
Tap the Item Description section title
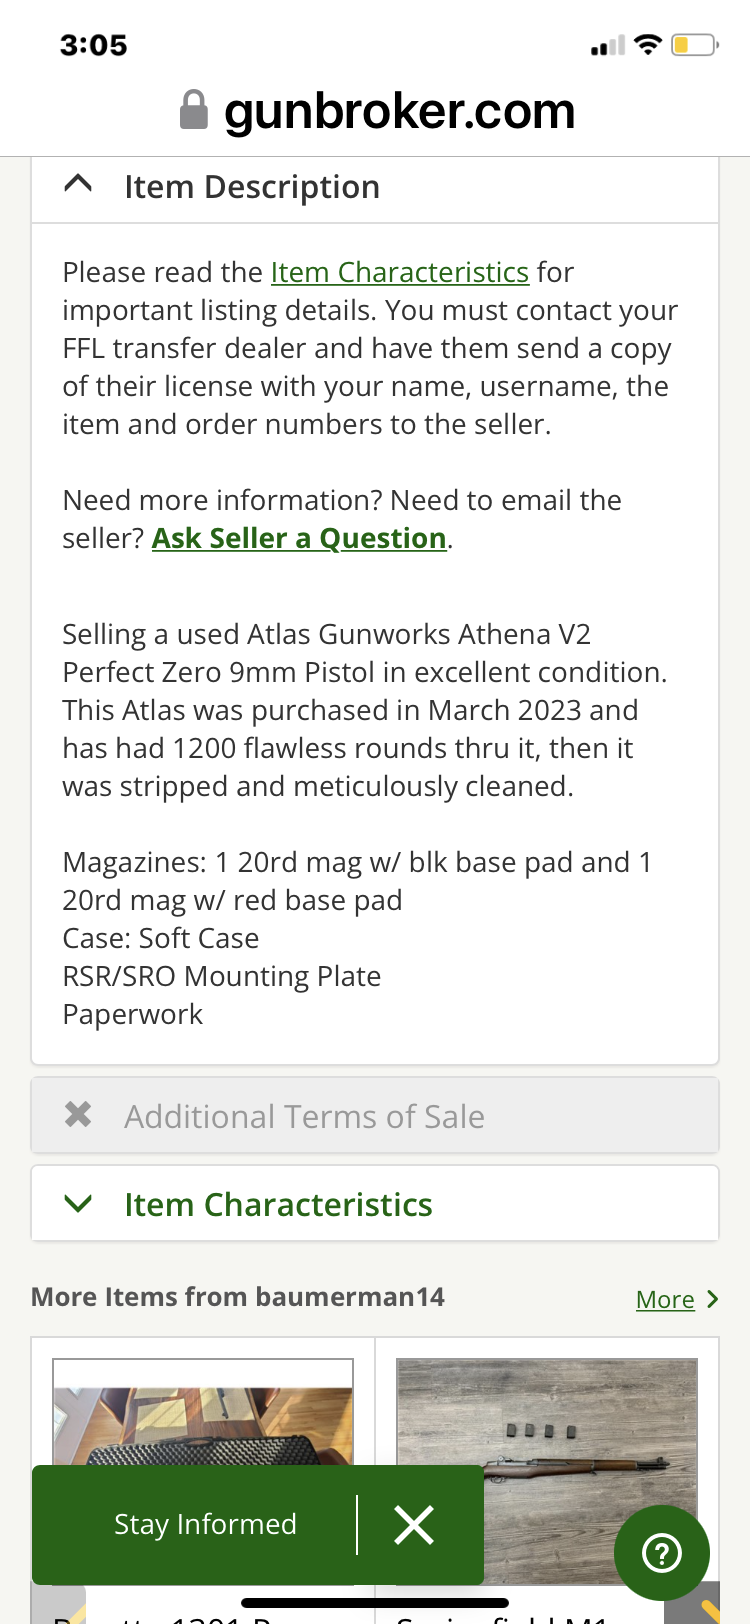pyautogui.click(x=252, y=187)
